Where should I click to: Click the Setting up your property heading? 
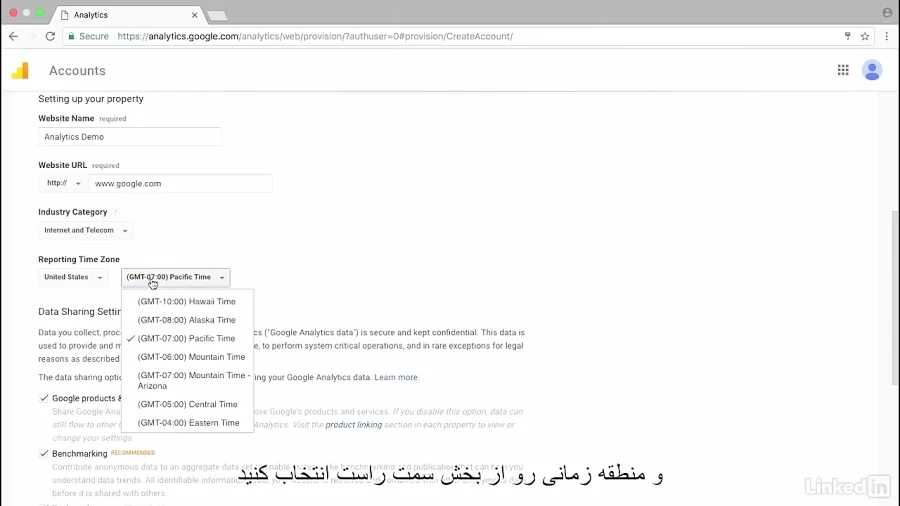tap(91, 99)
